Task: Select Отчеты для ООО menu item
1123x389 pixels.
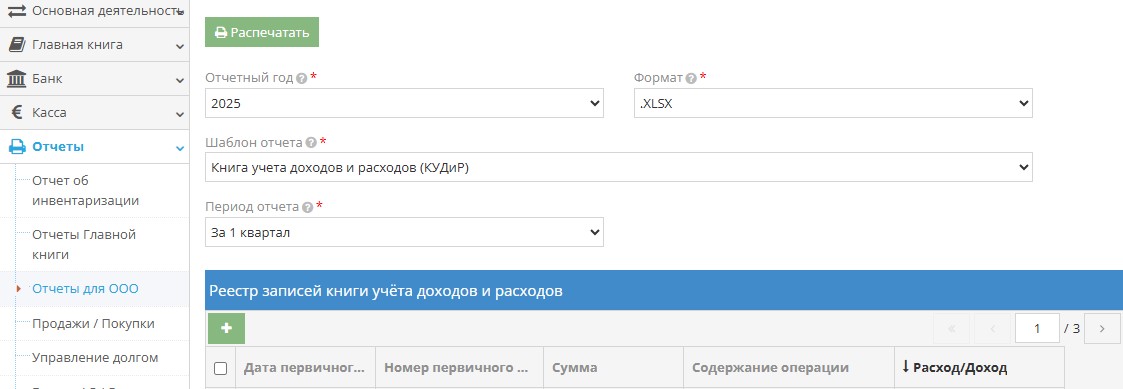Action: 85,289
